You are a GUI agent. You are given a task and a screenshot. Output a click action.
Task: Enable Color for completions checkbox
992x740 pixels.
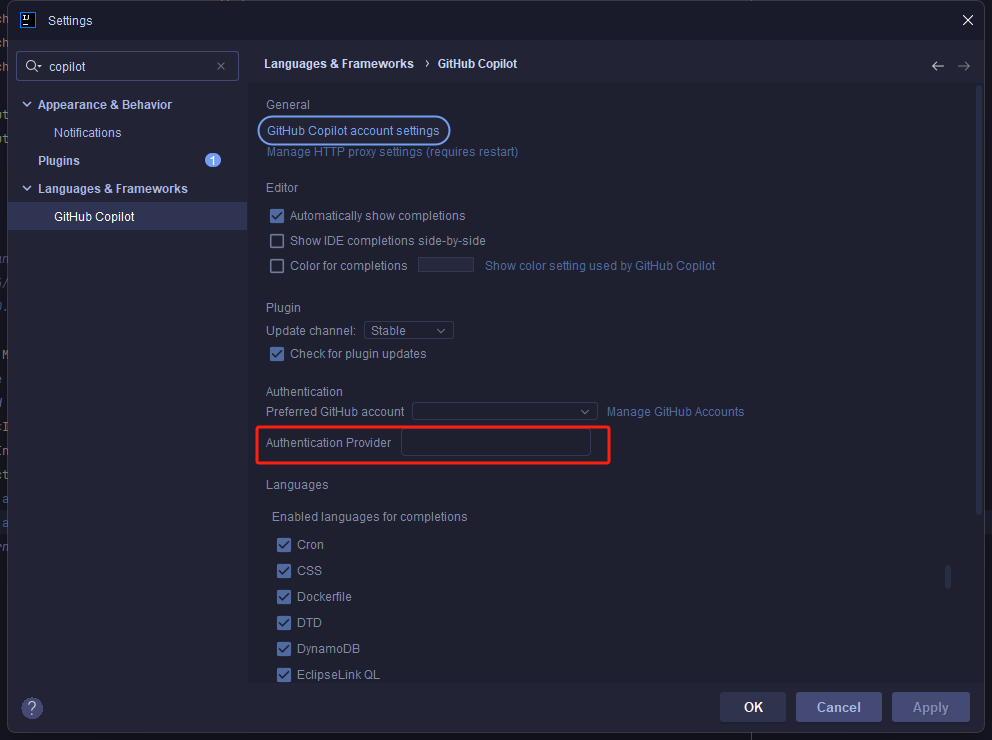276,266
